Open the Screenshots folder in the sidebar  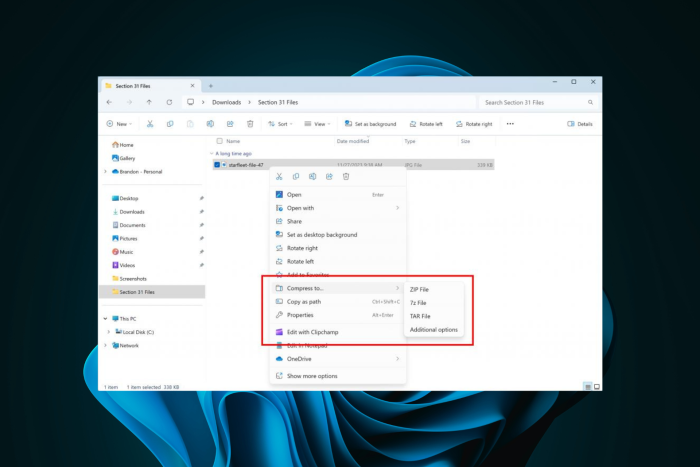click(x=133, y=279)
